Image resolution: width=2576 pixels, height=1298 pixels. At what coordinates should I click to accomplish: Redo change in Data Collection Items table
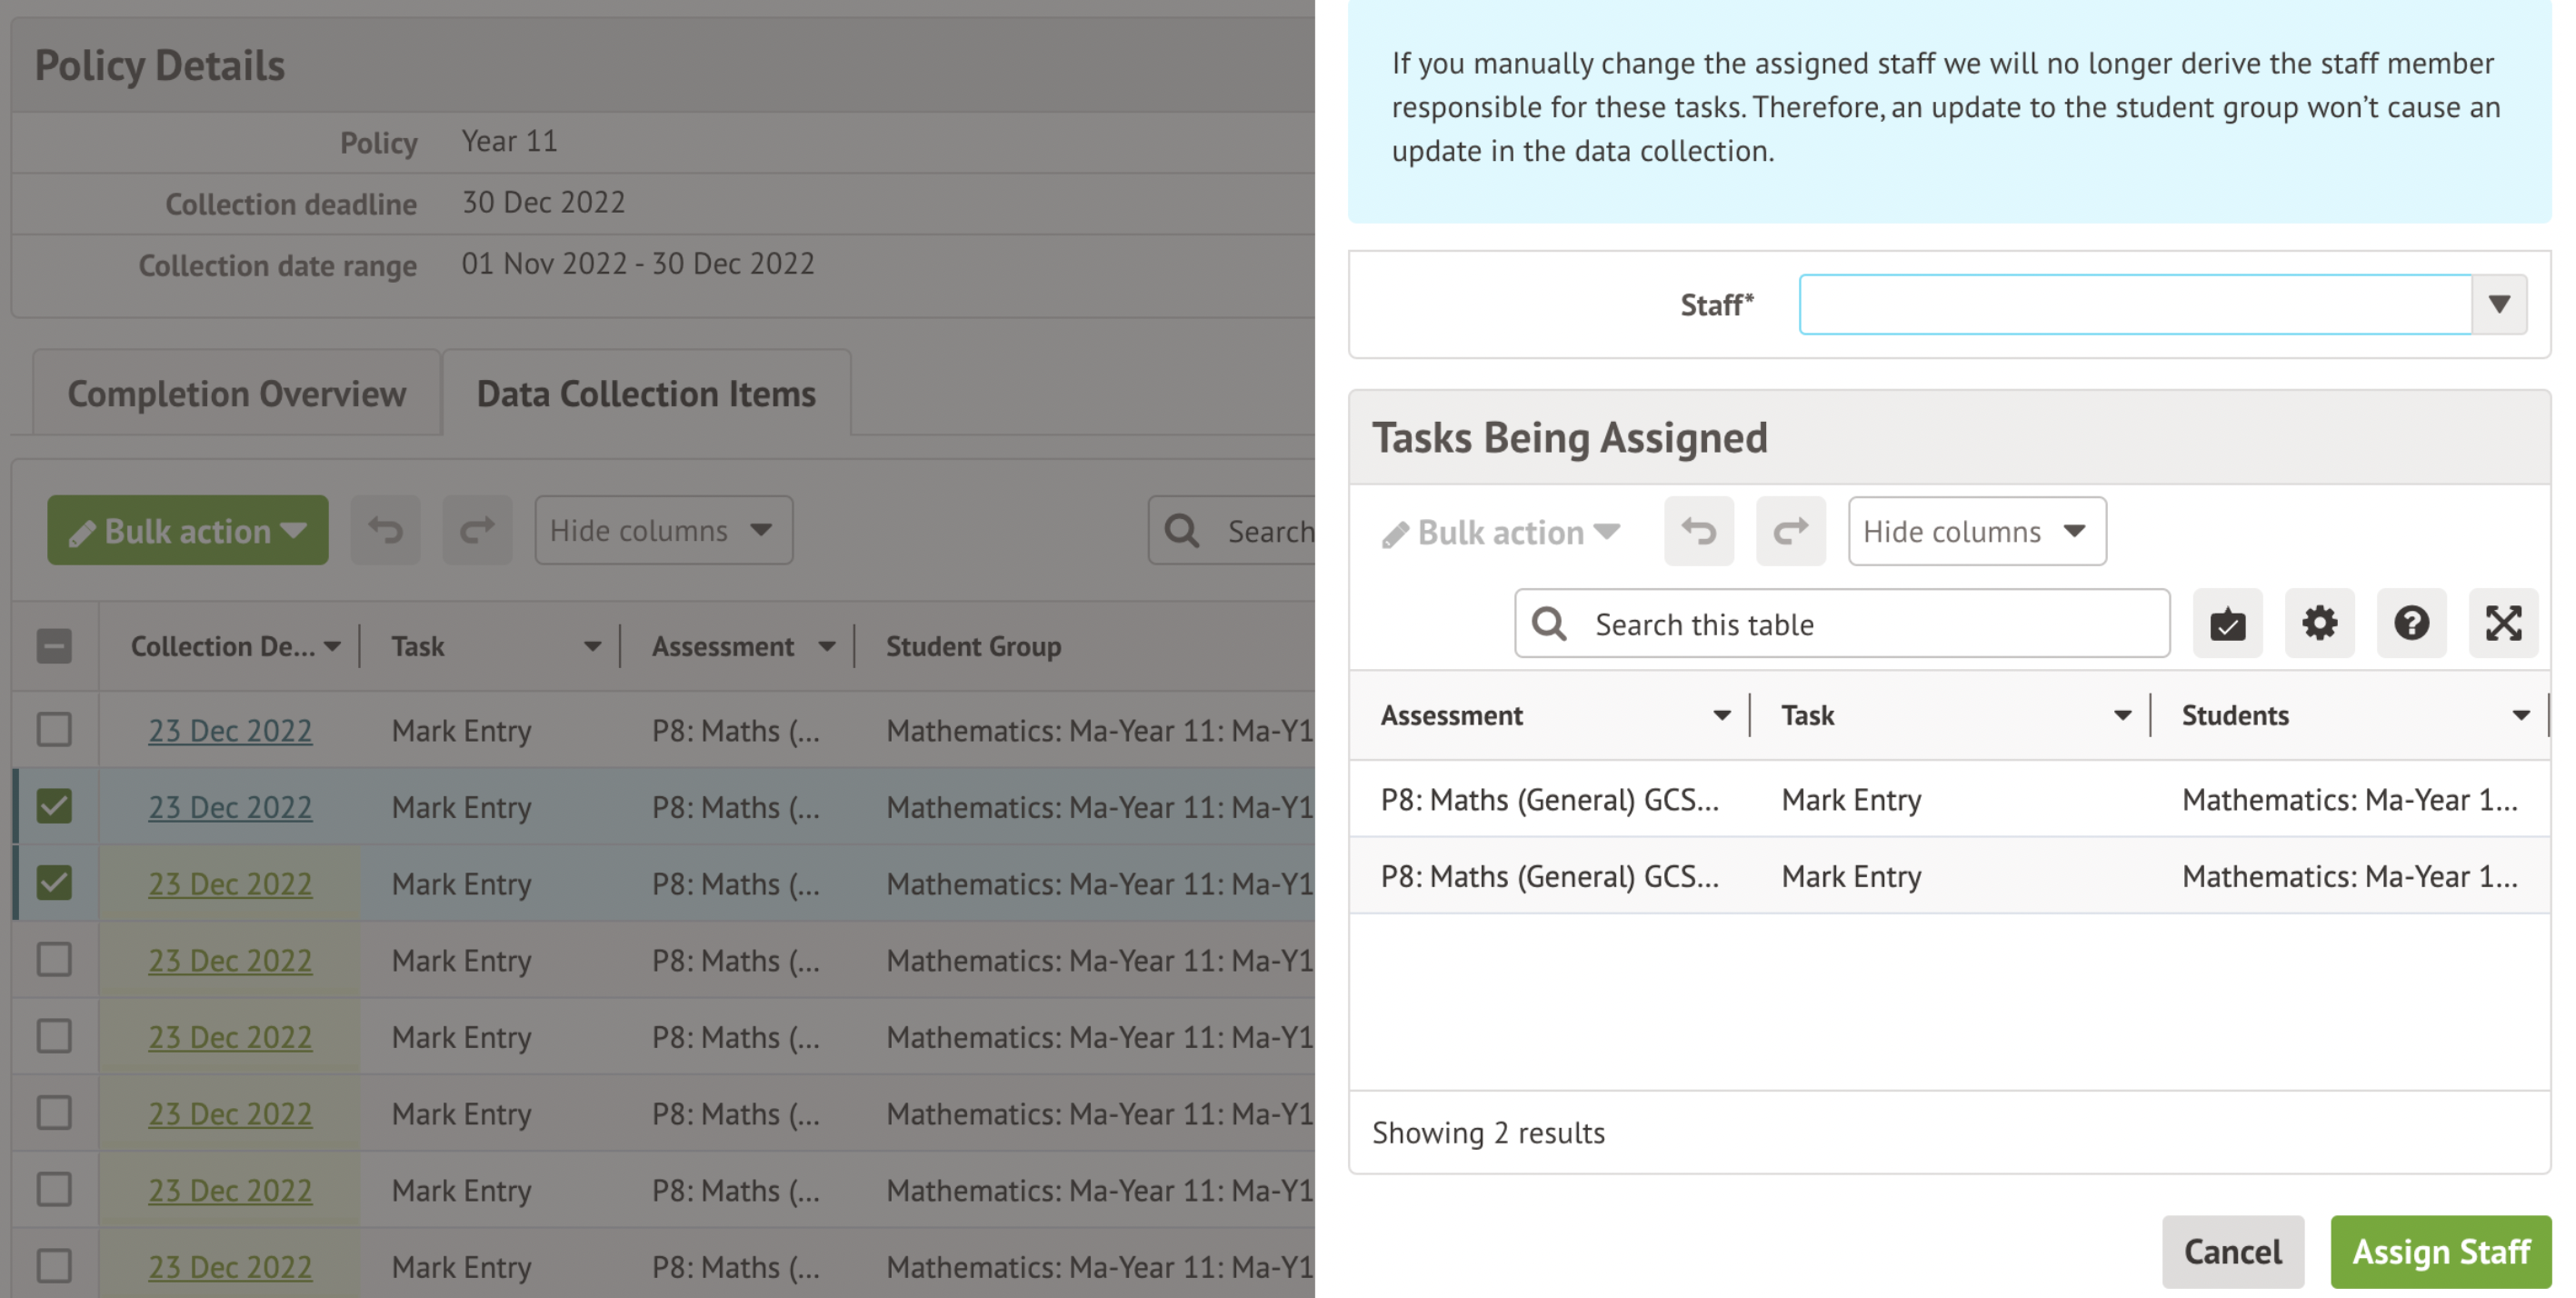(477, 530)
